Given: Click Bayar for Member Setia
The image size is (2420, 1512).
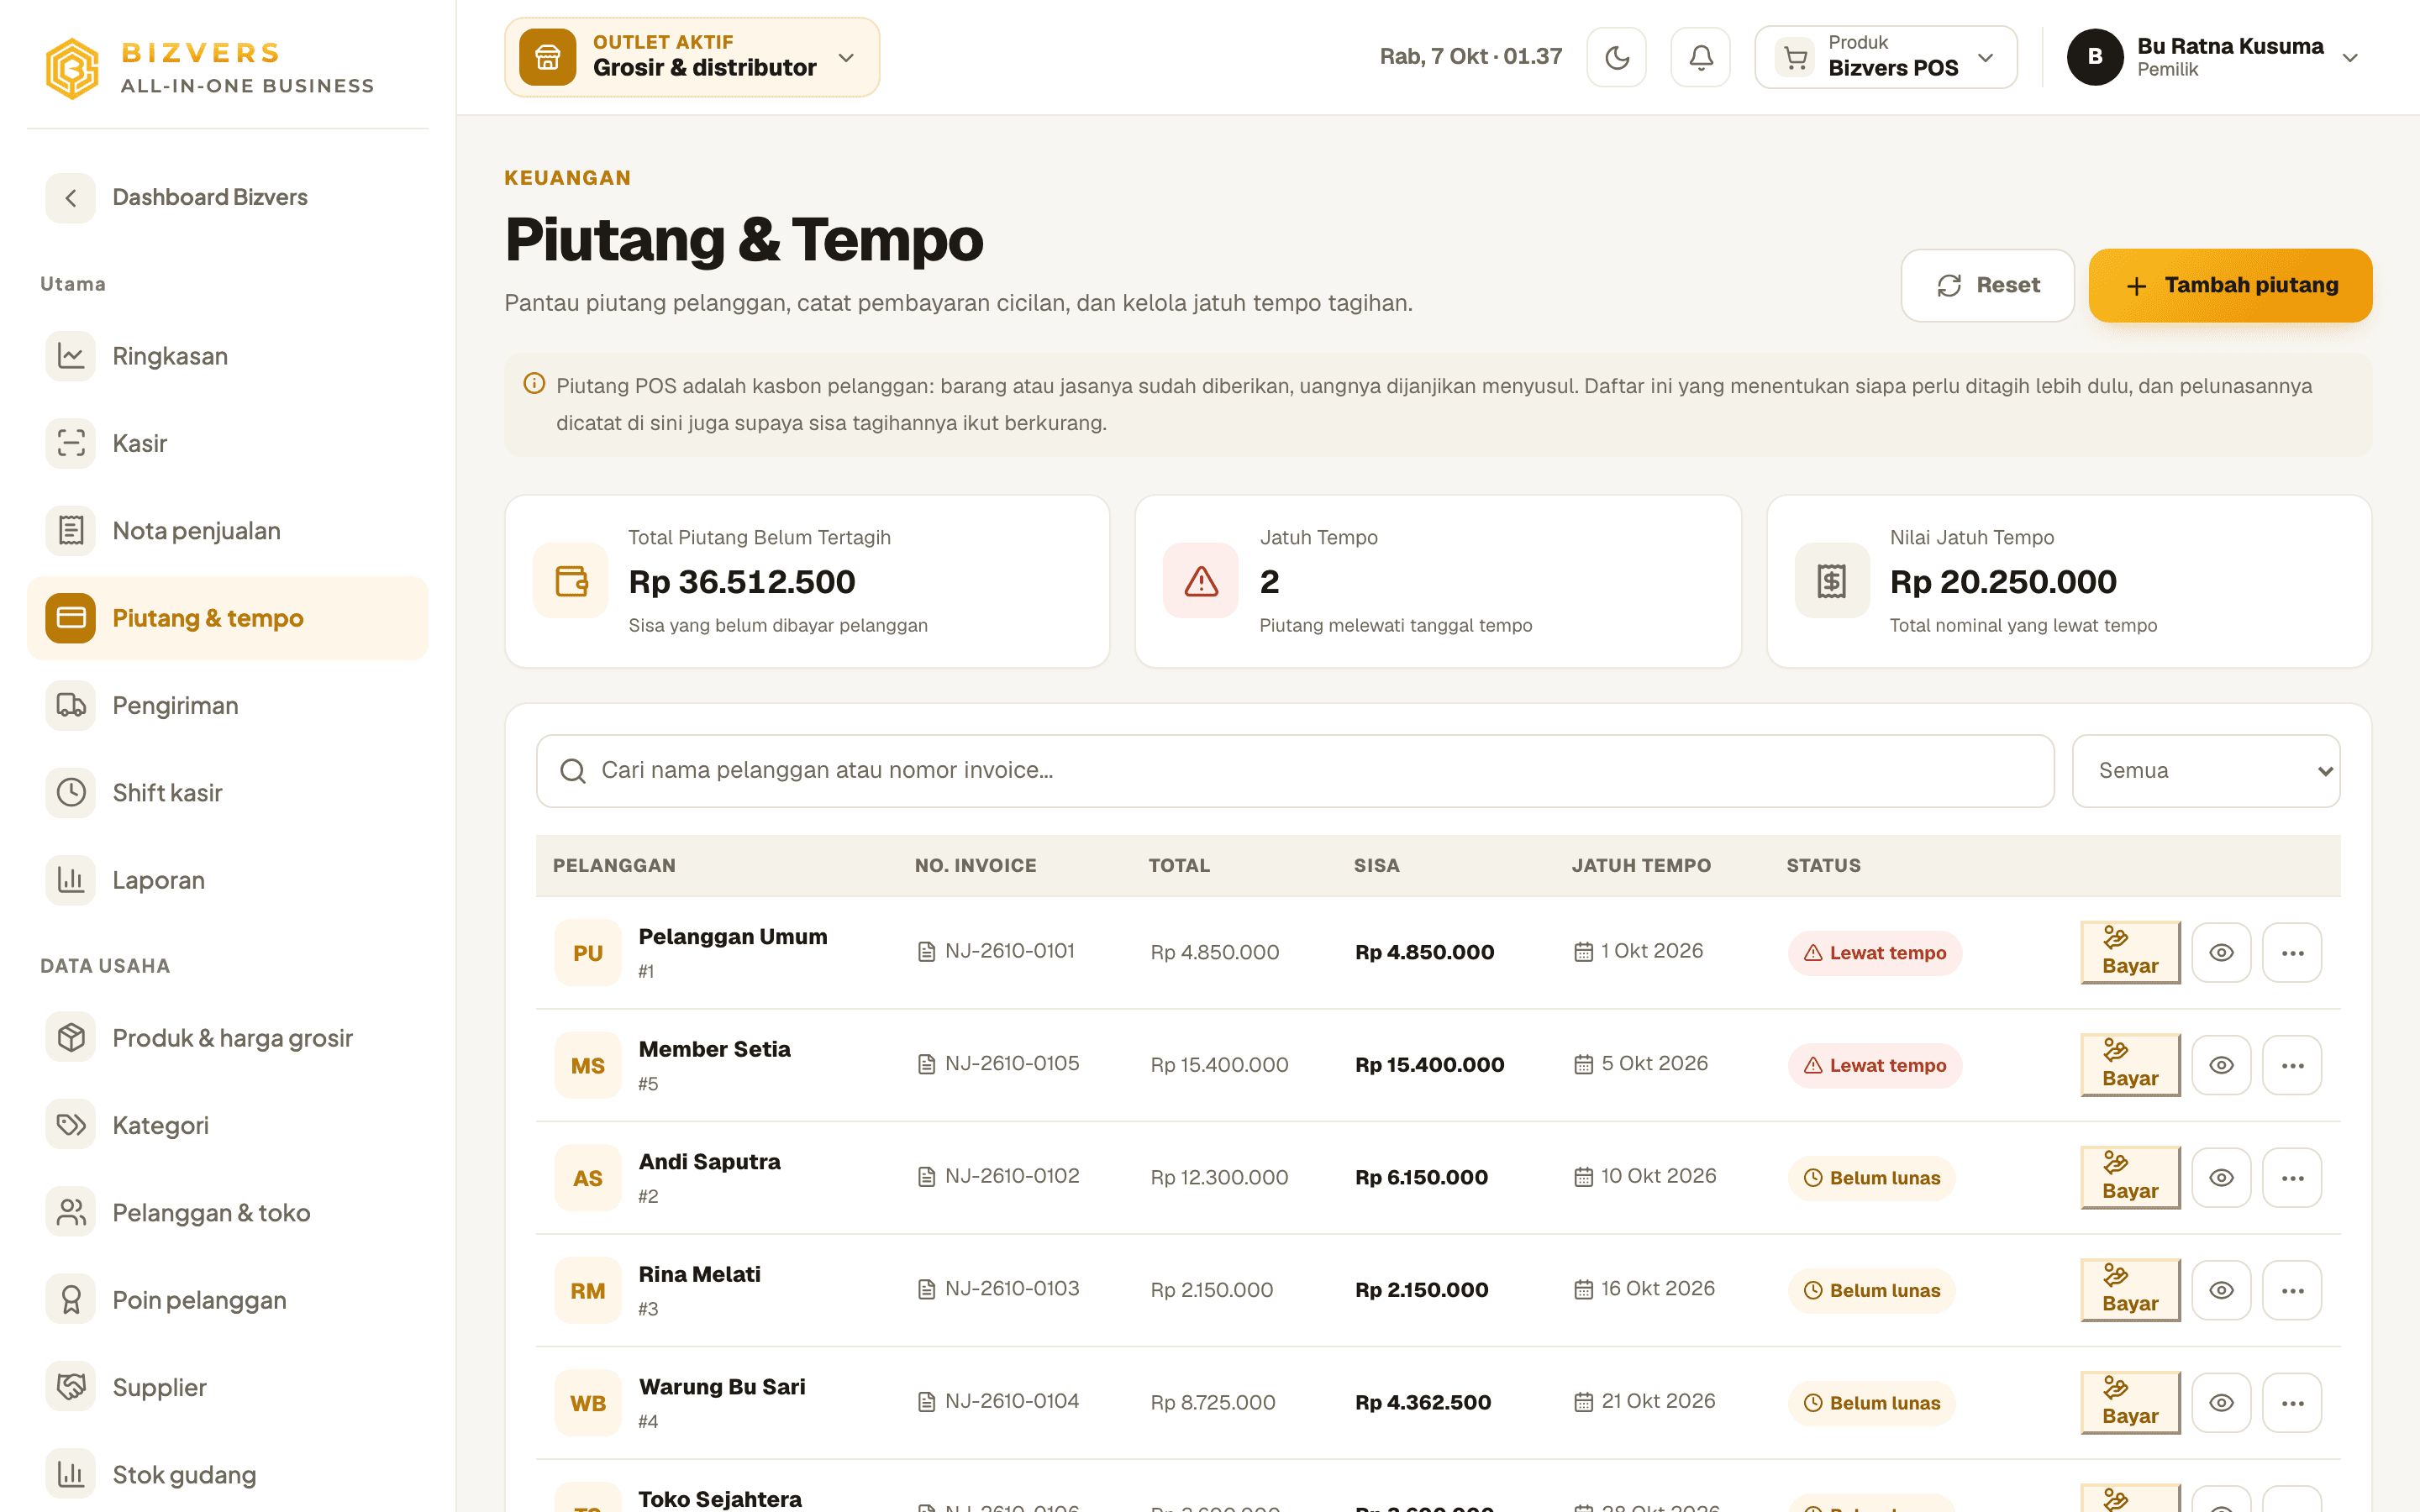Looking at the screenshot, I should (x=2130, y=1065).
